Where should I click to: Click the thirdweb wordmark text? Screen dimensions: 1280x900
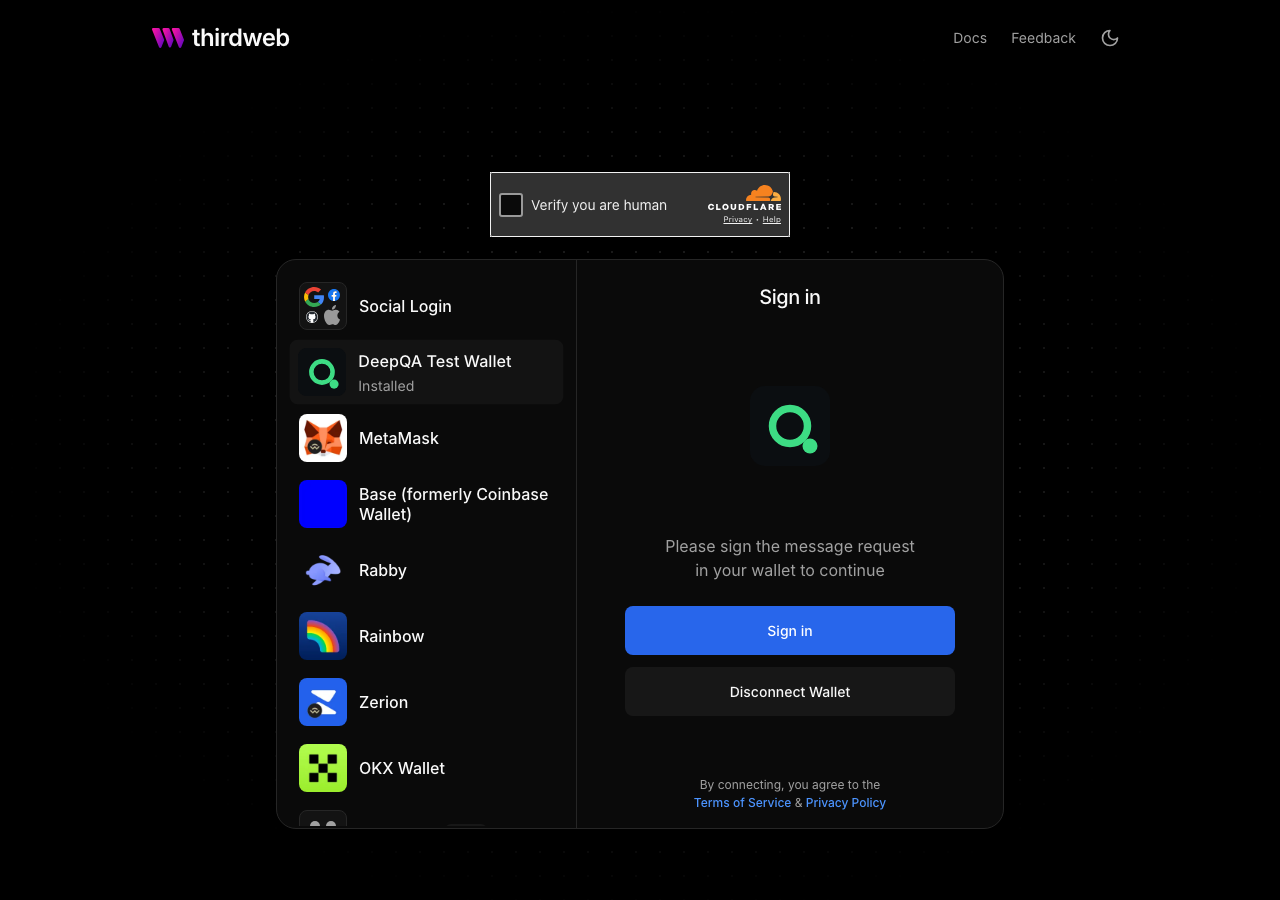click(x=240, y=38)
